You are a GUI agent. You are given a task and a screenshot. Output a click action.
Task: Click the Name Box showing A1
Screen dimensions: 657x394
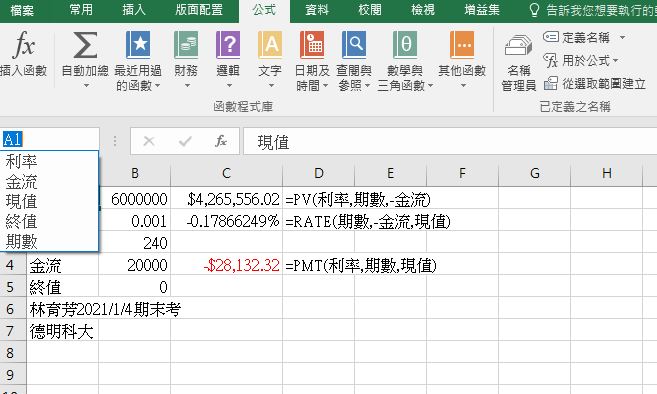point(49,139)
